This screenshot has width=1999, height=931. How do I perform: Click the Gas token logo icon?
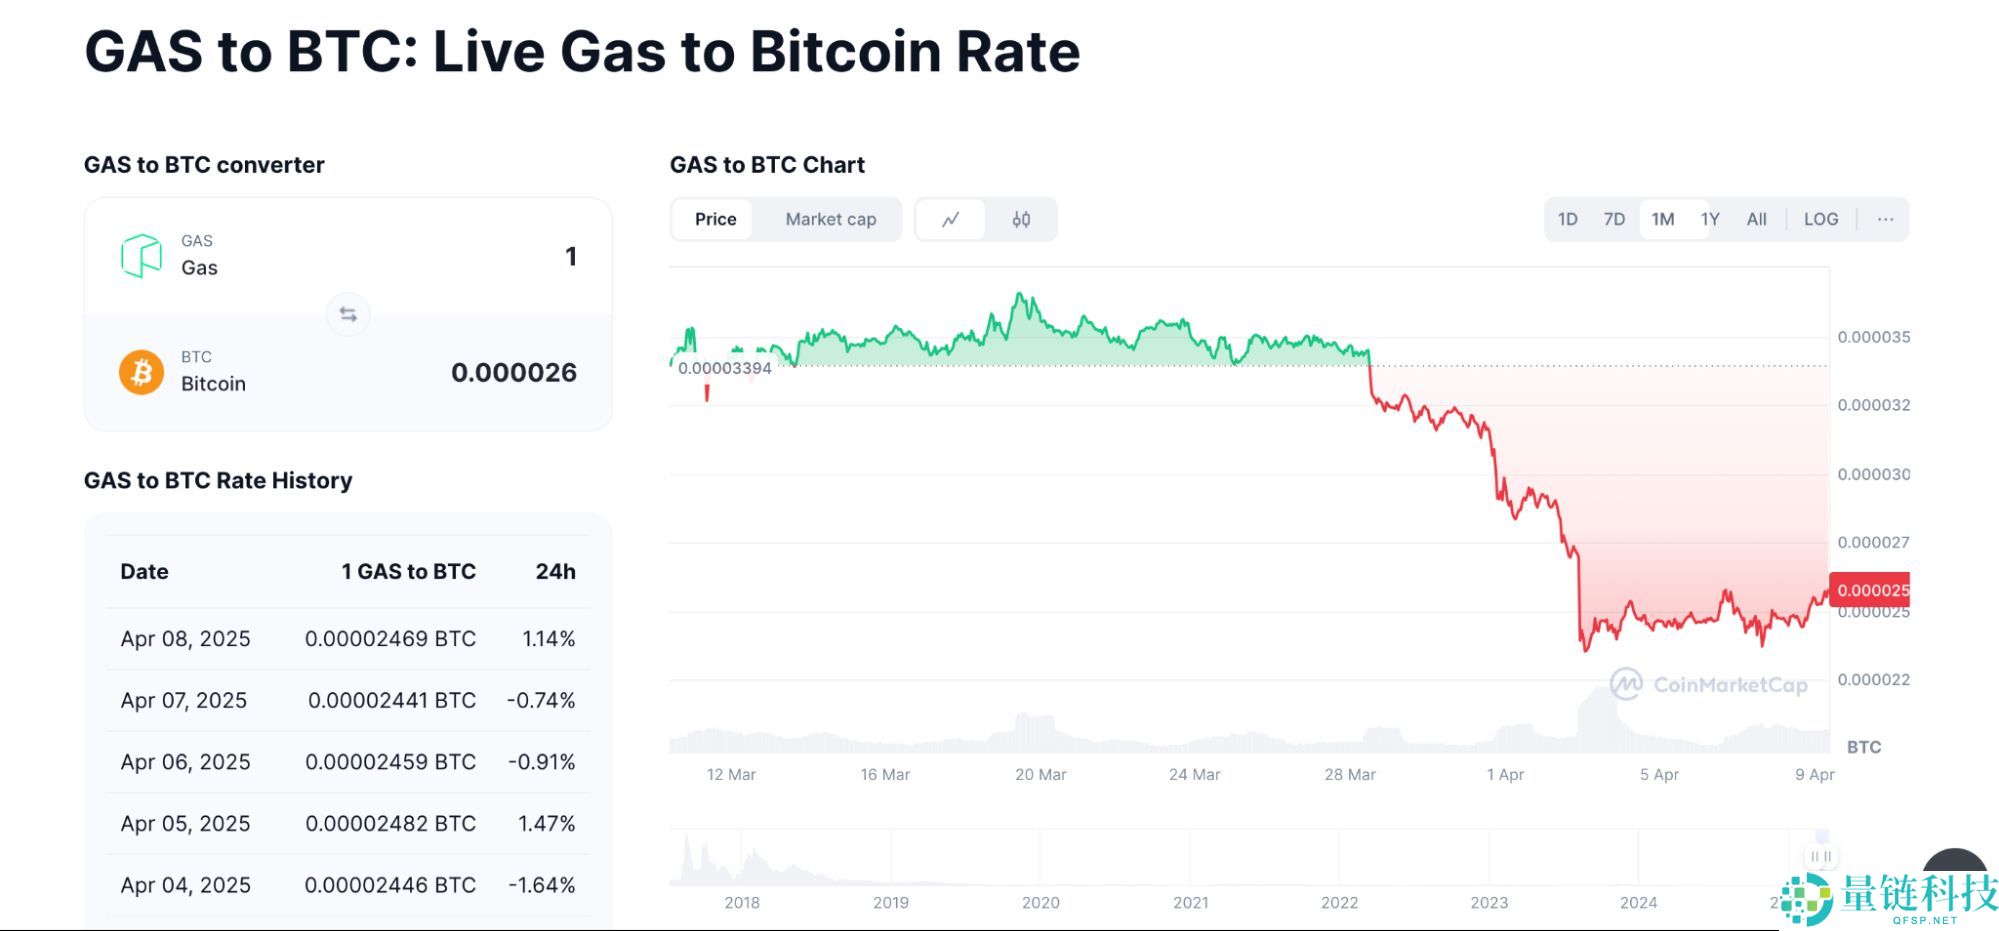tap(141, 255)
